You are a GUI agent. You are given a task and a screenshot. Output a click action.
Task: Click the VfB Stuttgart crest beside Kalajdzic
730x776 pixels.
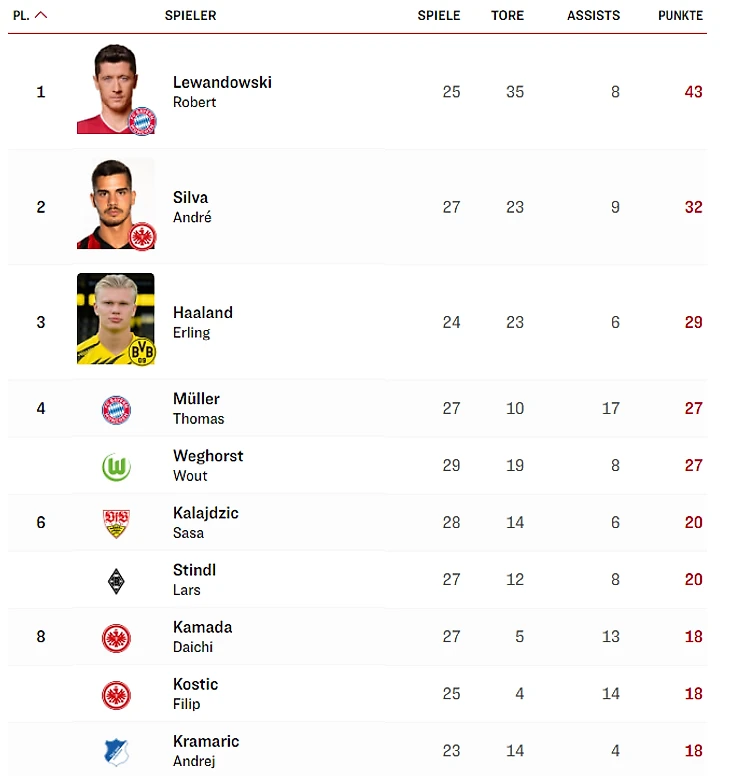(x=116, y=524)
